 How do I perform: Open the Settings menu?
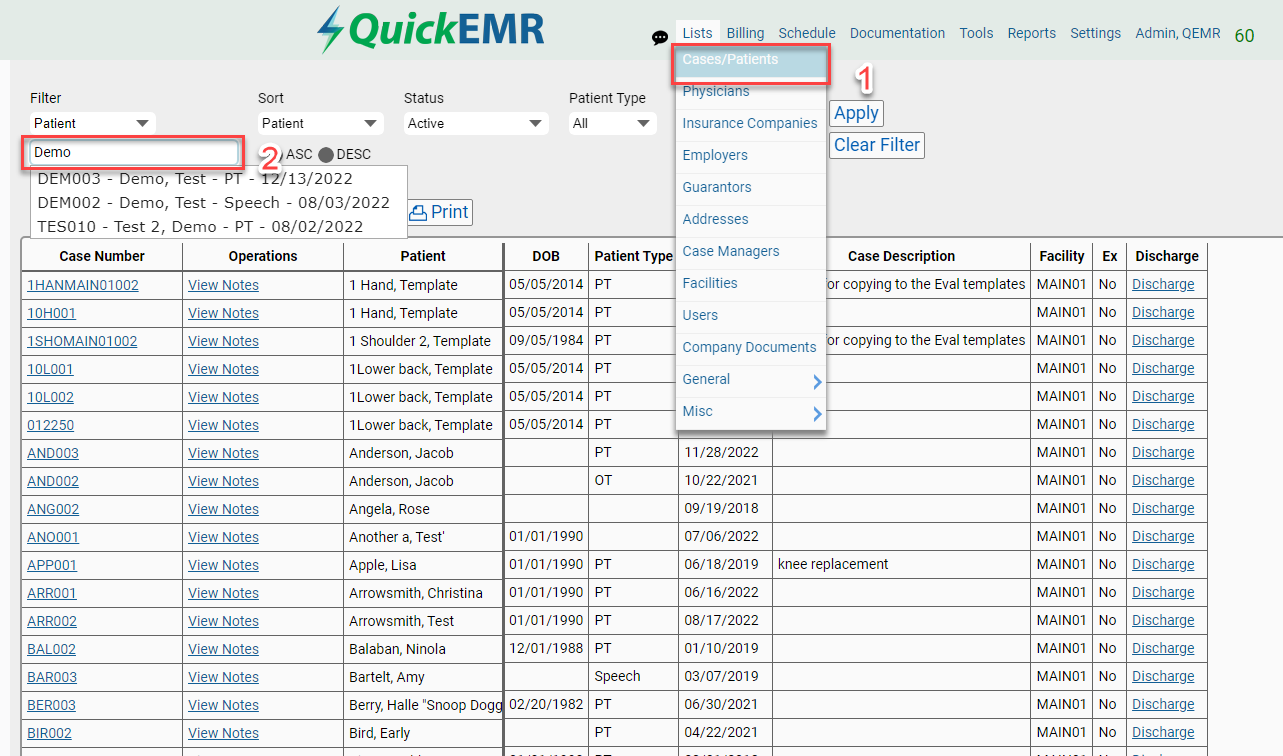click(1096, 33)
